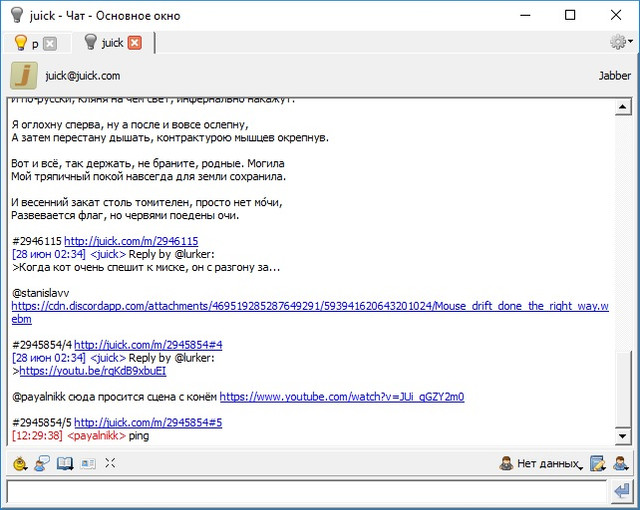Click the chat scrollbar up arrow
The height and width of the screenshot is (510, 640).
pos(623,107)
